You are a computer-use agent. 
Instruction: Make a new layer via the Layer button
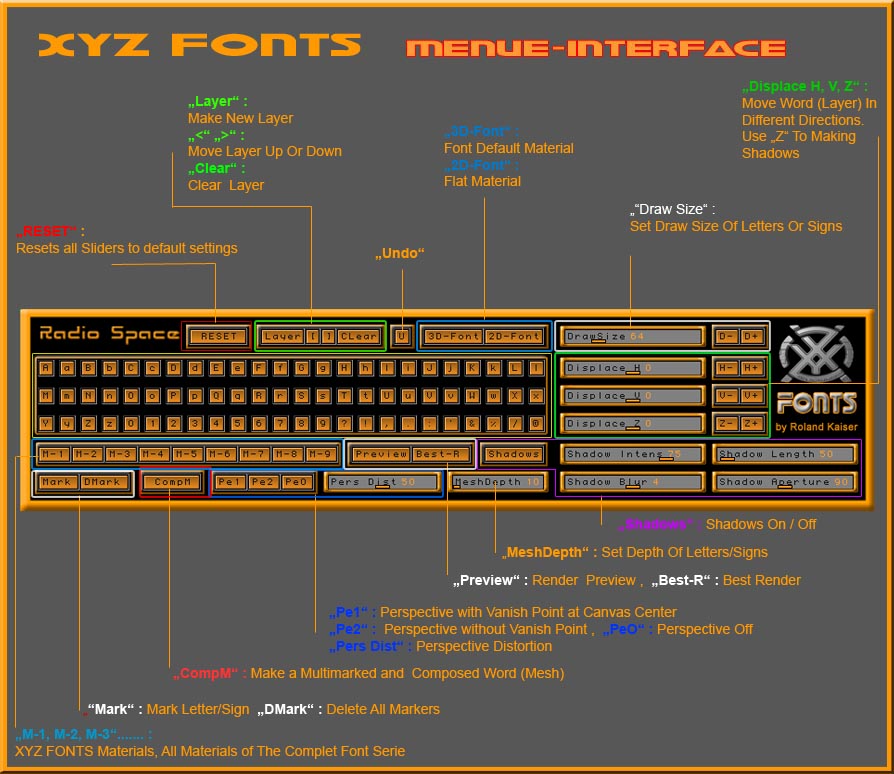click(281, 337)
